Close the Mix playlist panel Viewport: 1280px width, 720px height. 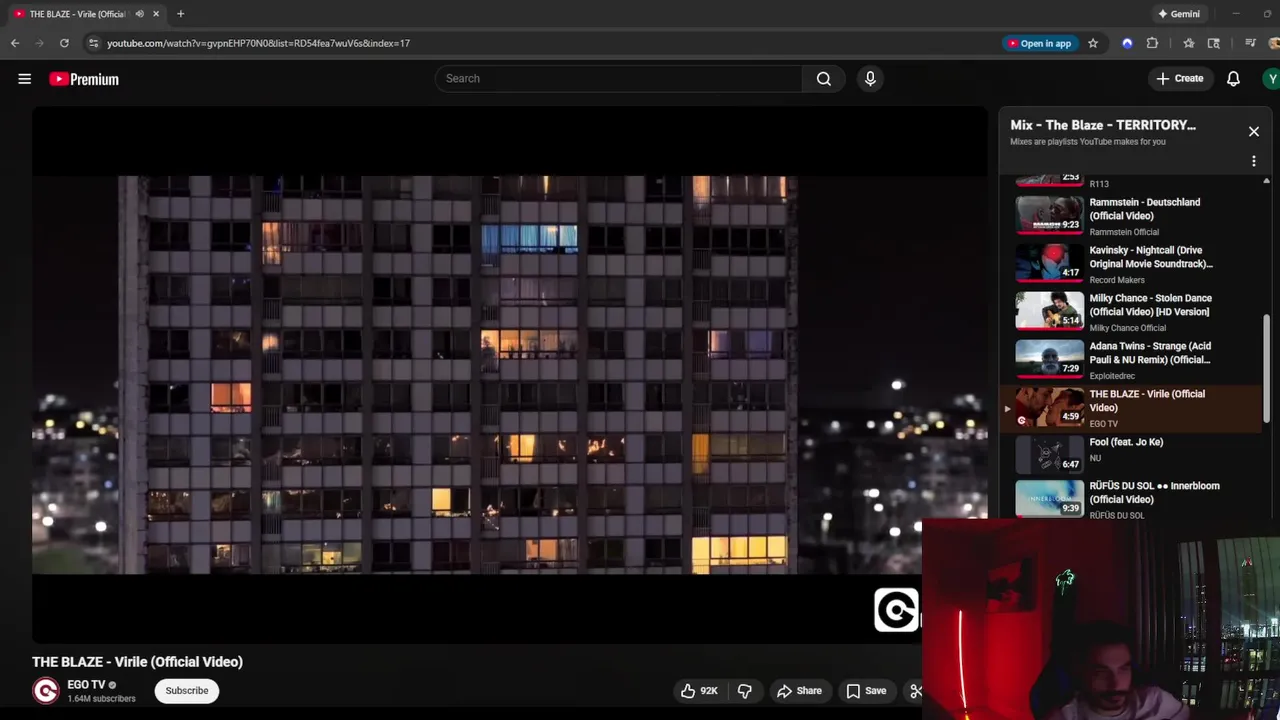point(1254,131)
